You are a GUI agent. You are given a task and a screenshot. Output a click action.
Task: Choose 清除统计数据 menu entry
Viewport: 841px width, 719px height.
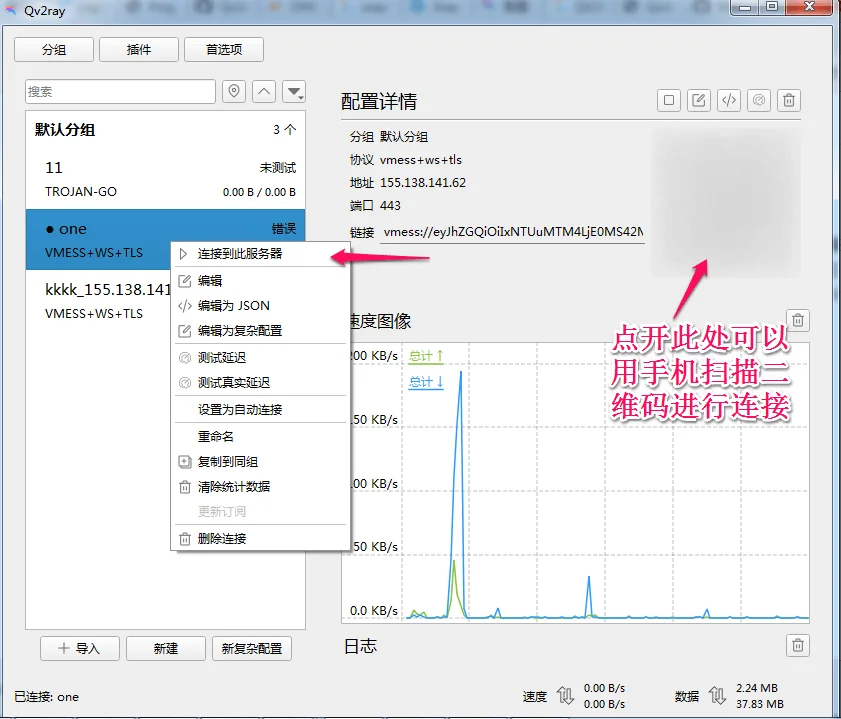pos(260,487)
